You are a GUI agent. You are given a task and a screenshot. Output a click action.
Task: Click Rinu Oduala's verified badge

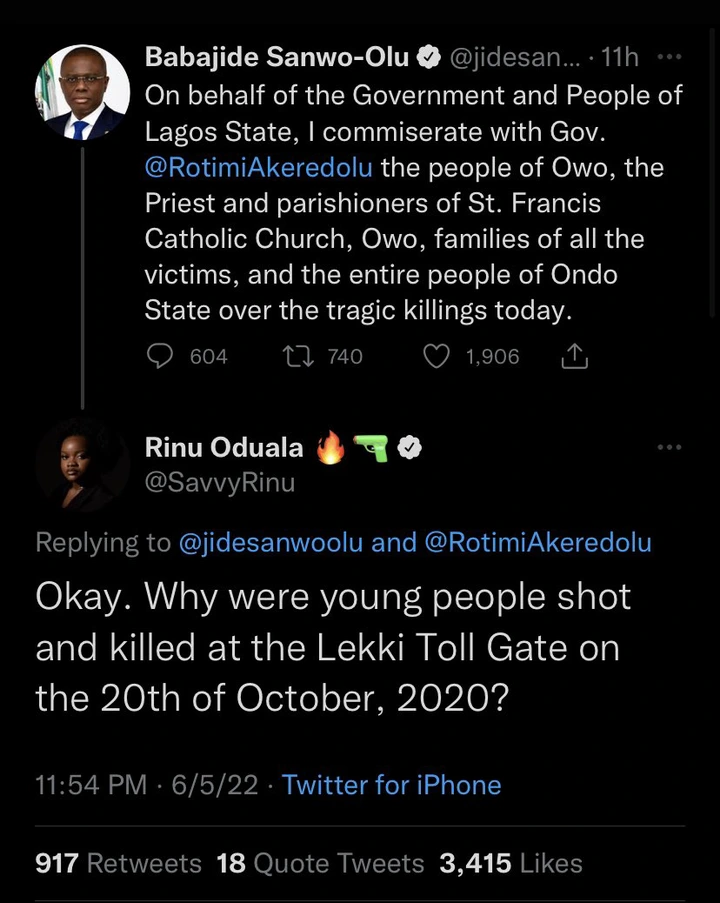(408, 449)
